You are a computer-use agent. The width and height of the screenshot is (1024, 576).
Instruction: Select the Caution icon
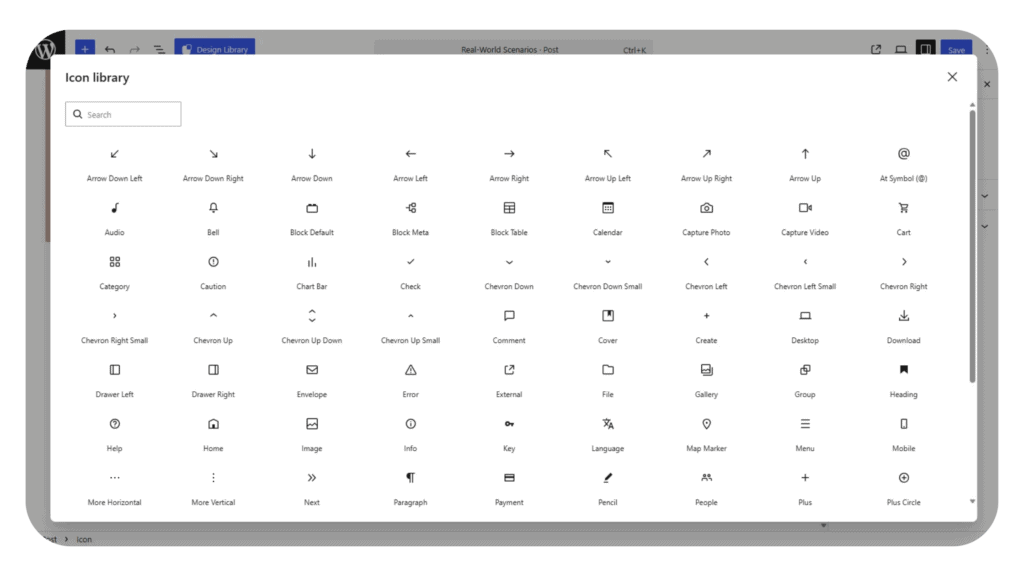tap(213, 262)
